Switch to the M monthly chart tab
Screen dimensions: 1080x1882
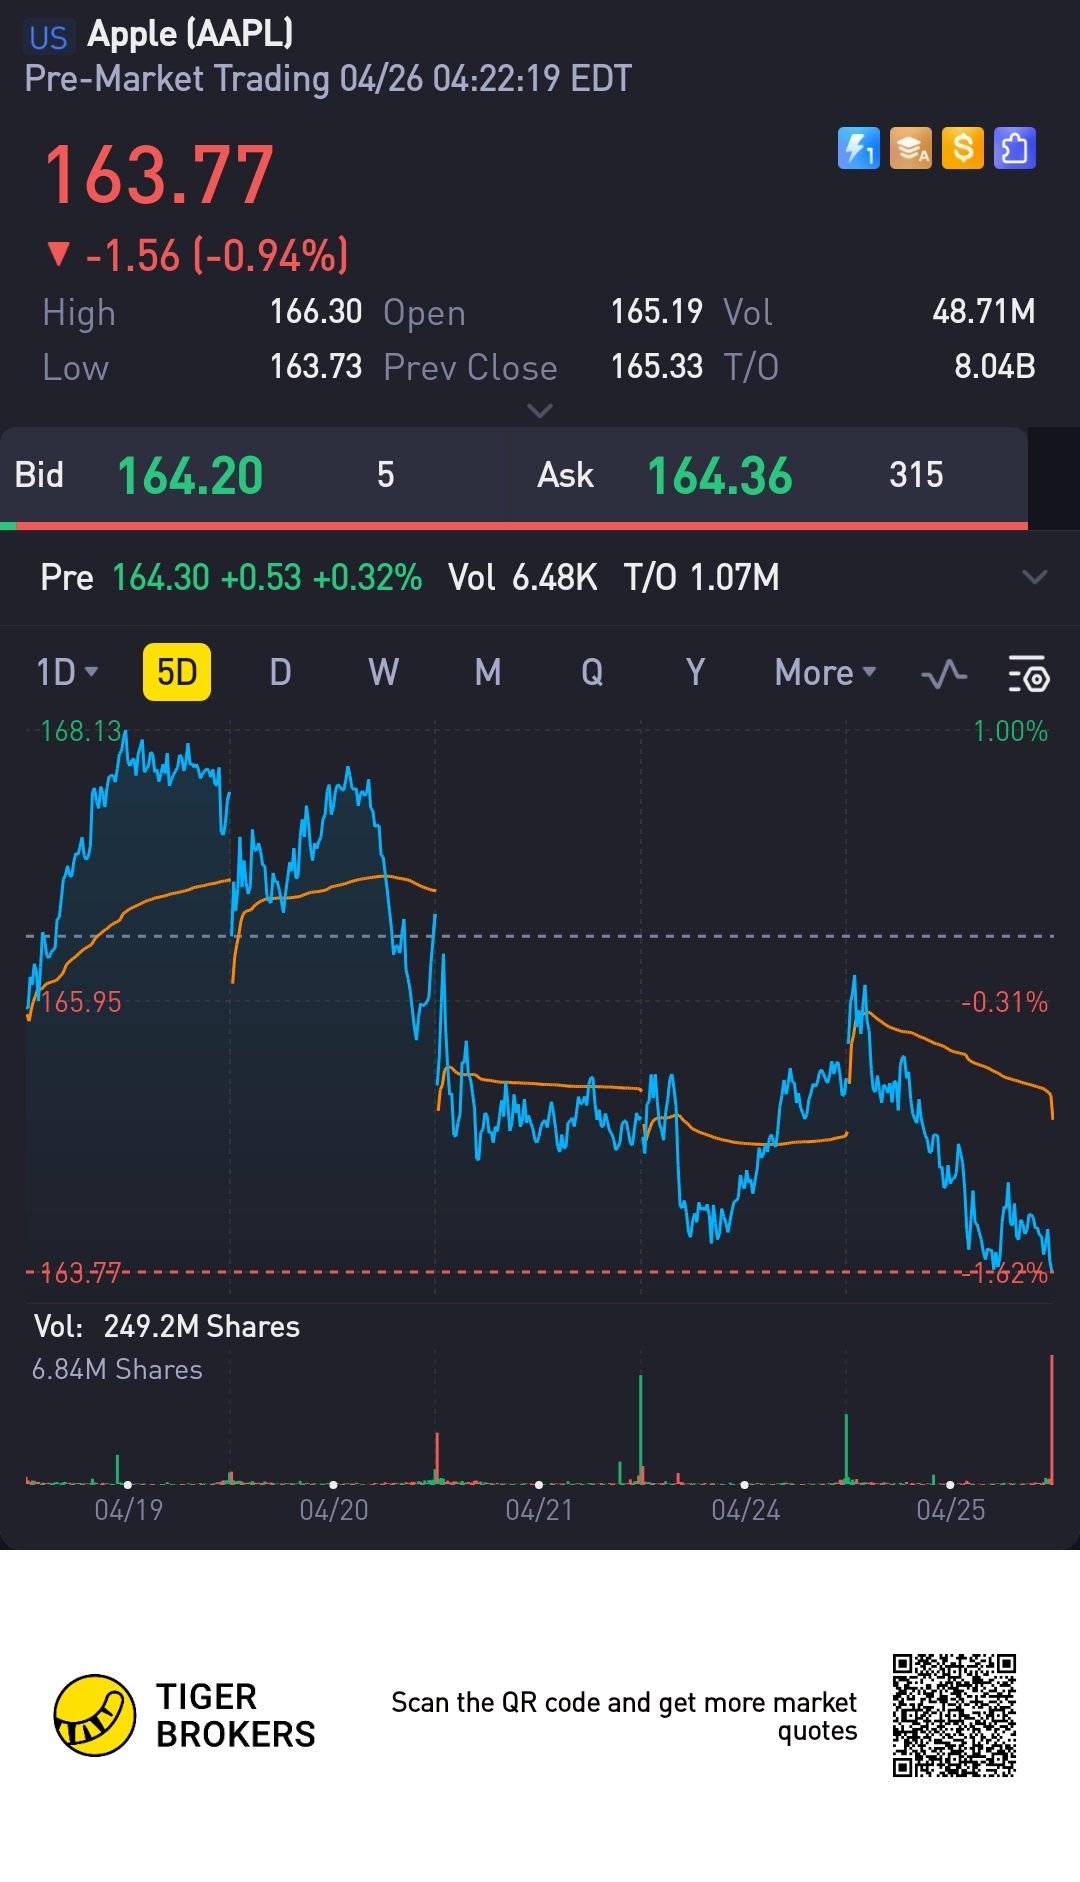coord(488,672)
